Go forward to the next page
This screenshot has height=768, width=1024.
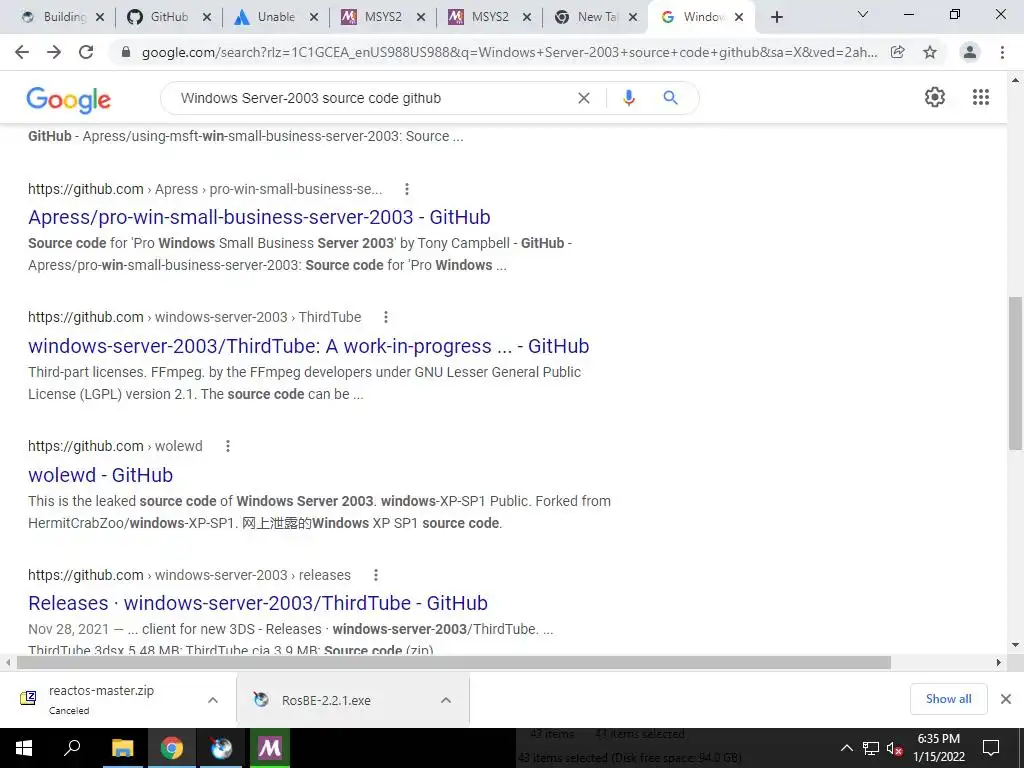coord(54,52)
